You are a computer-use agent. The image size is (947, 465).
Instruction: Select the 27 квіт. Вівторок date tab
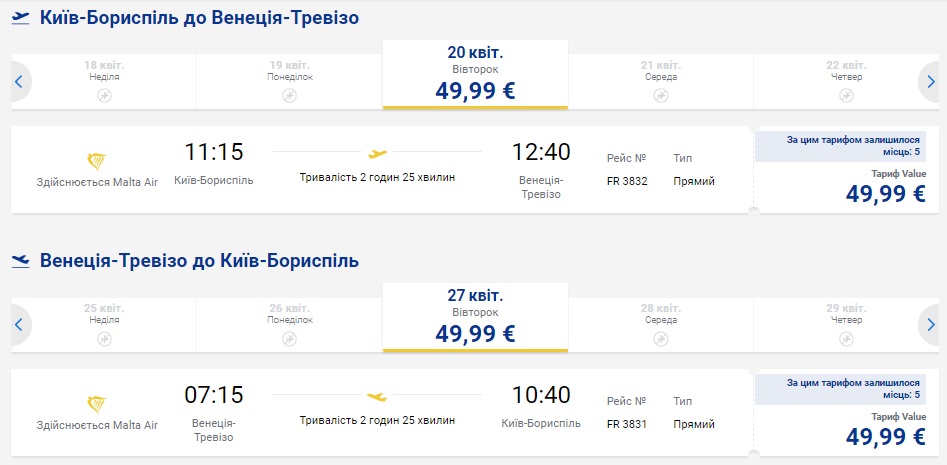pyautogui.click(x=475, y=318)
